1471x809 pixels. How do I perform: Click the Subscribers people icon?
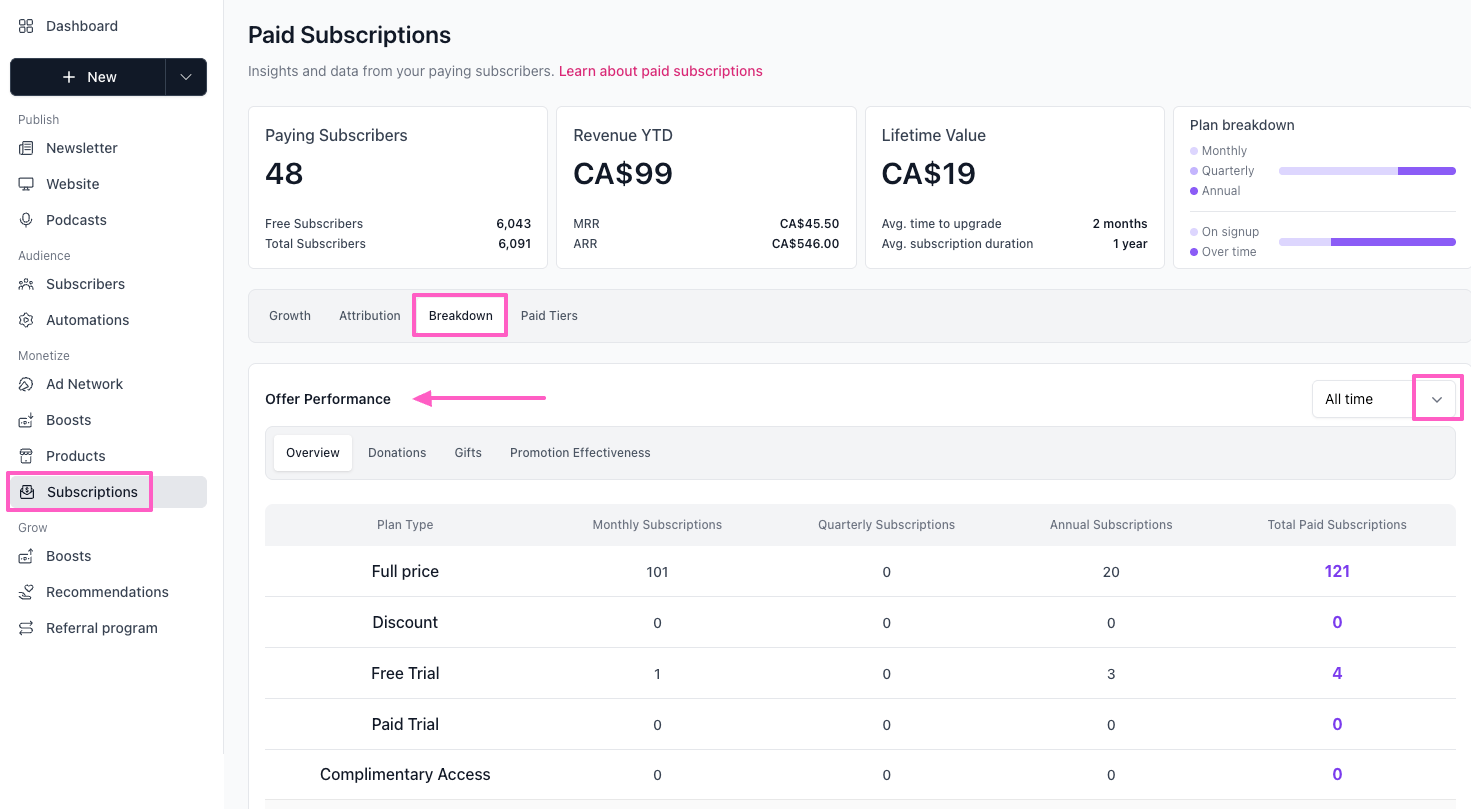26,284
